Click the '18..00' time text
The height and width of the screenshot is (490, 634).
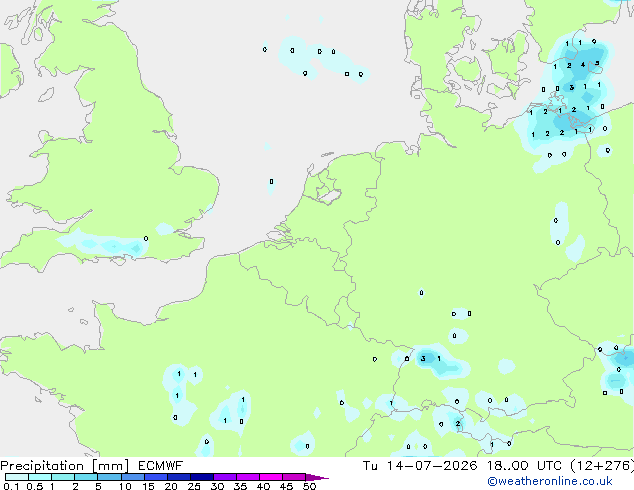[x=507, y=466]
